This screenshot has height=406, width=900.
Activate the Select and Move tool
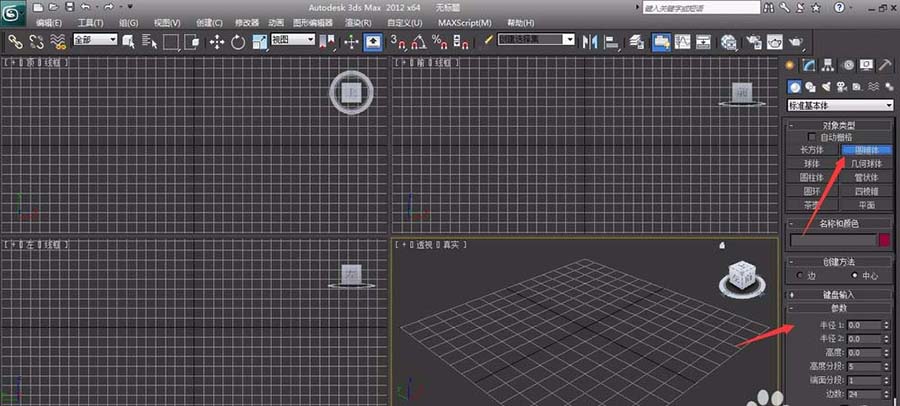pos(216,41)
